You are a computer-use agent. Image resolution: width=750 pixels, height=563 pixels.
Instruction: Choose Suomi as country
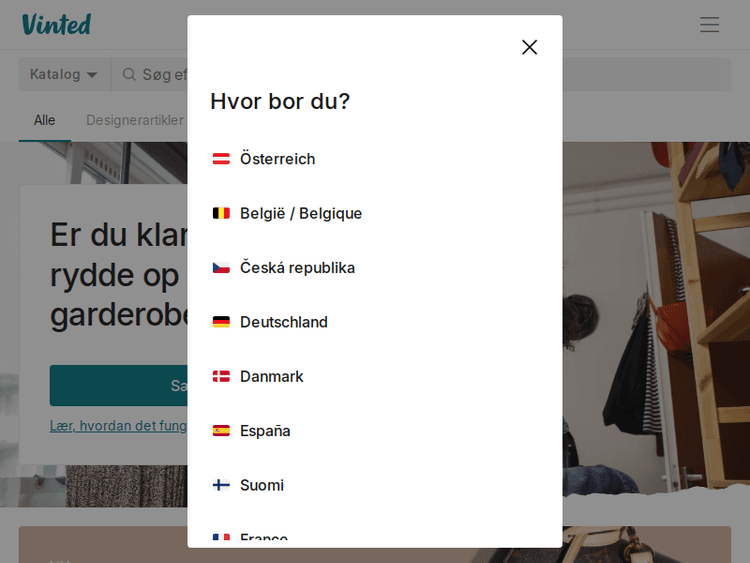(375, 485)
